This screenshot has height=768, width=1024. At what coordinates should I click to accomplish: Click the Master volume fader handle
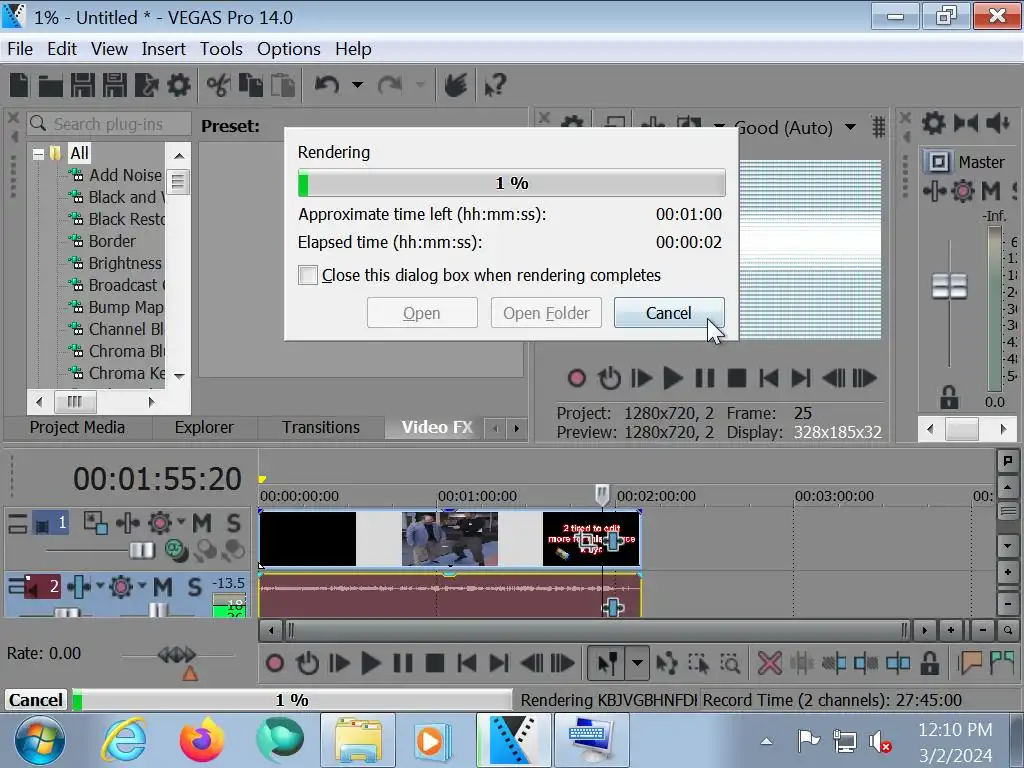949,286
